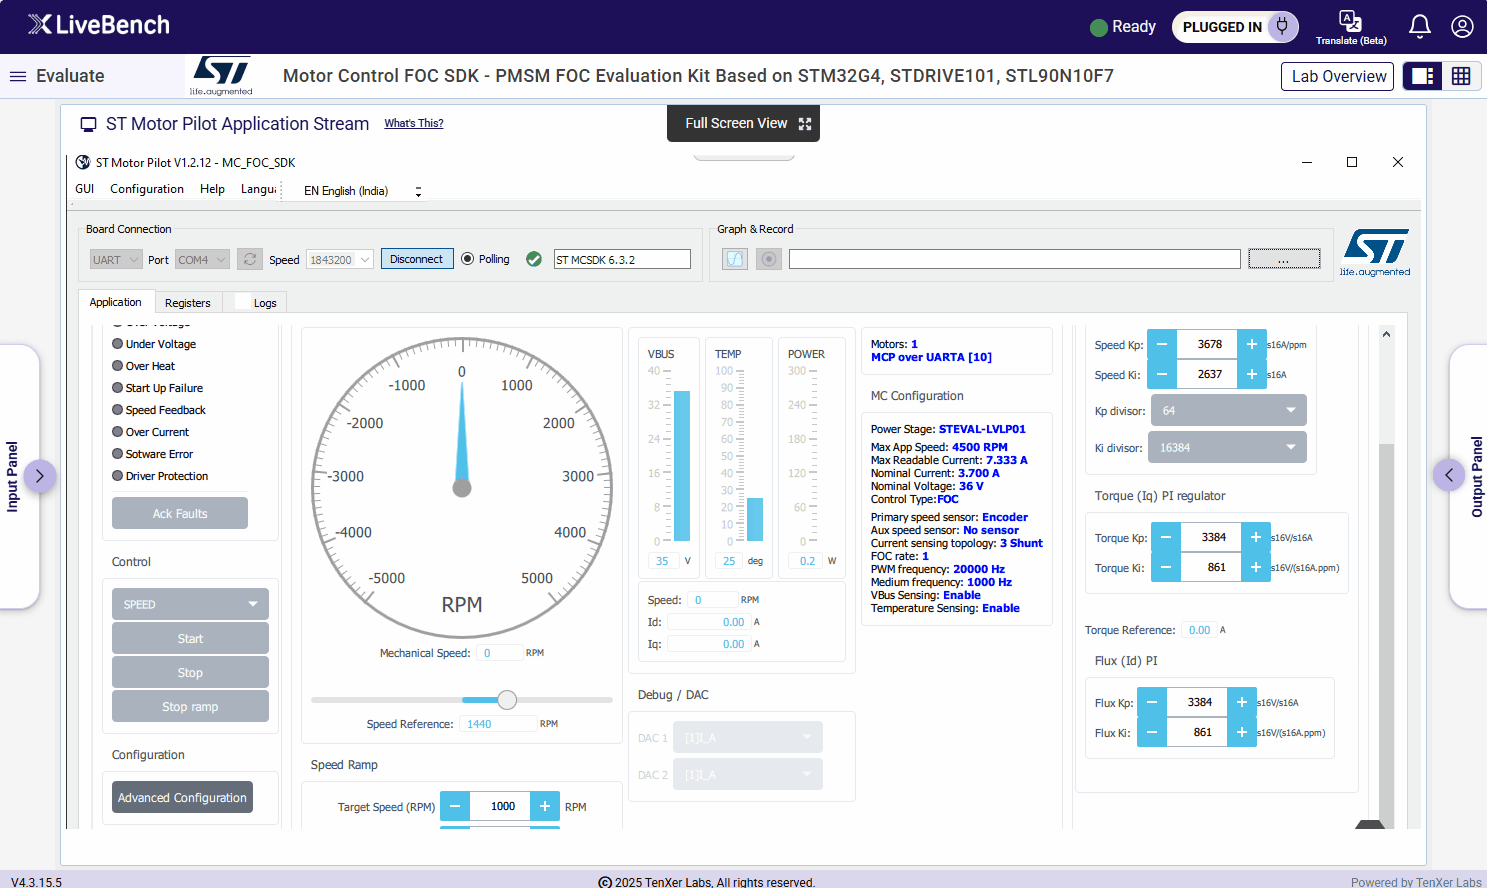Image resolution: width=1487 pixels, height=888 pixels.
Task: Open the GUI menu
Action: pos(85,189)
